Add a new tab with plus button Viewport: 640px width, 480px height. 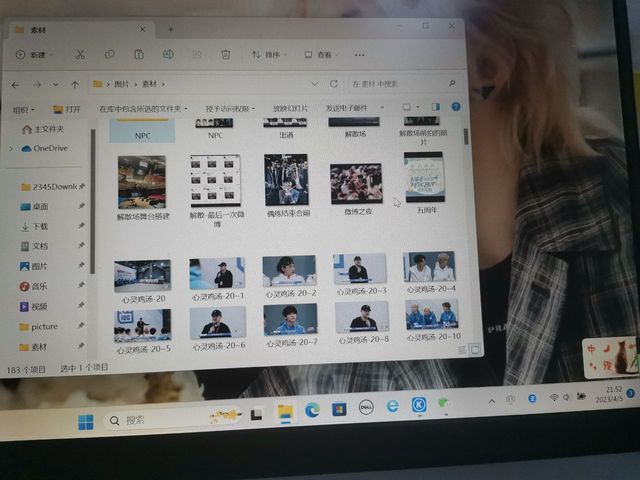tap(170, 29)
